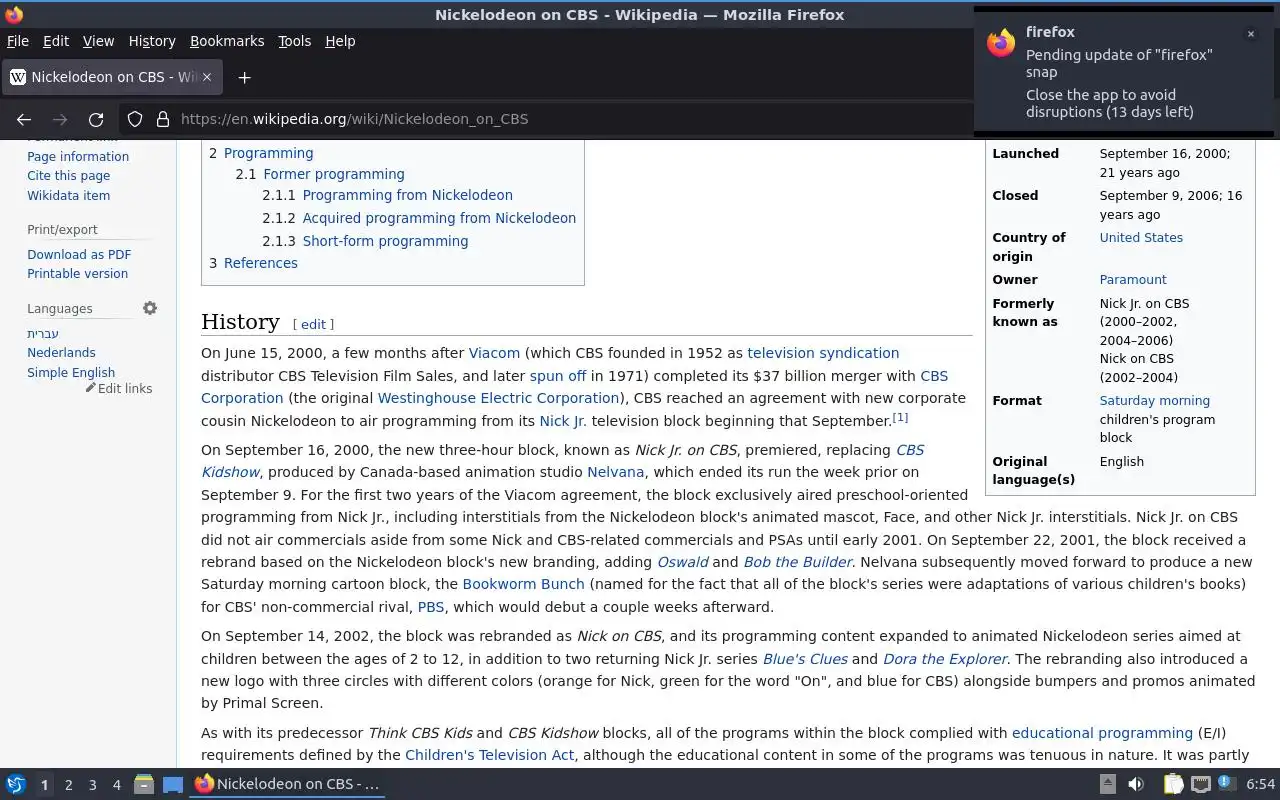Jump to Programming from Nickelodeon in contents
Viewport: 1280px width, 800px height.
(408, 195)
